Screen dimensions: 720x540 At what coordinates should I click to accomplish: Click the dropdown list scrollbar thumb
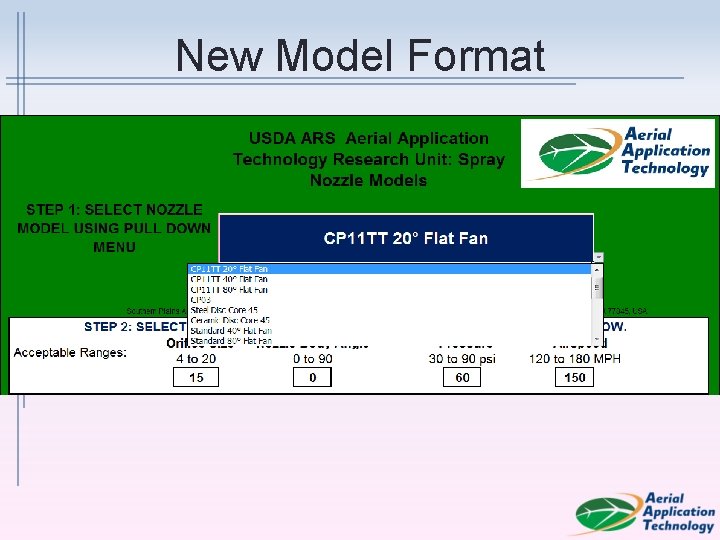coord(597,288)
